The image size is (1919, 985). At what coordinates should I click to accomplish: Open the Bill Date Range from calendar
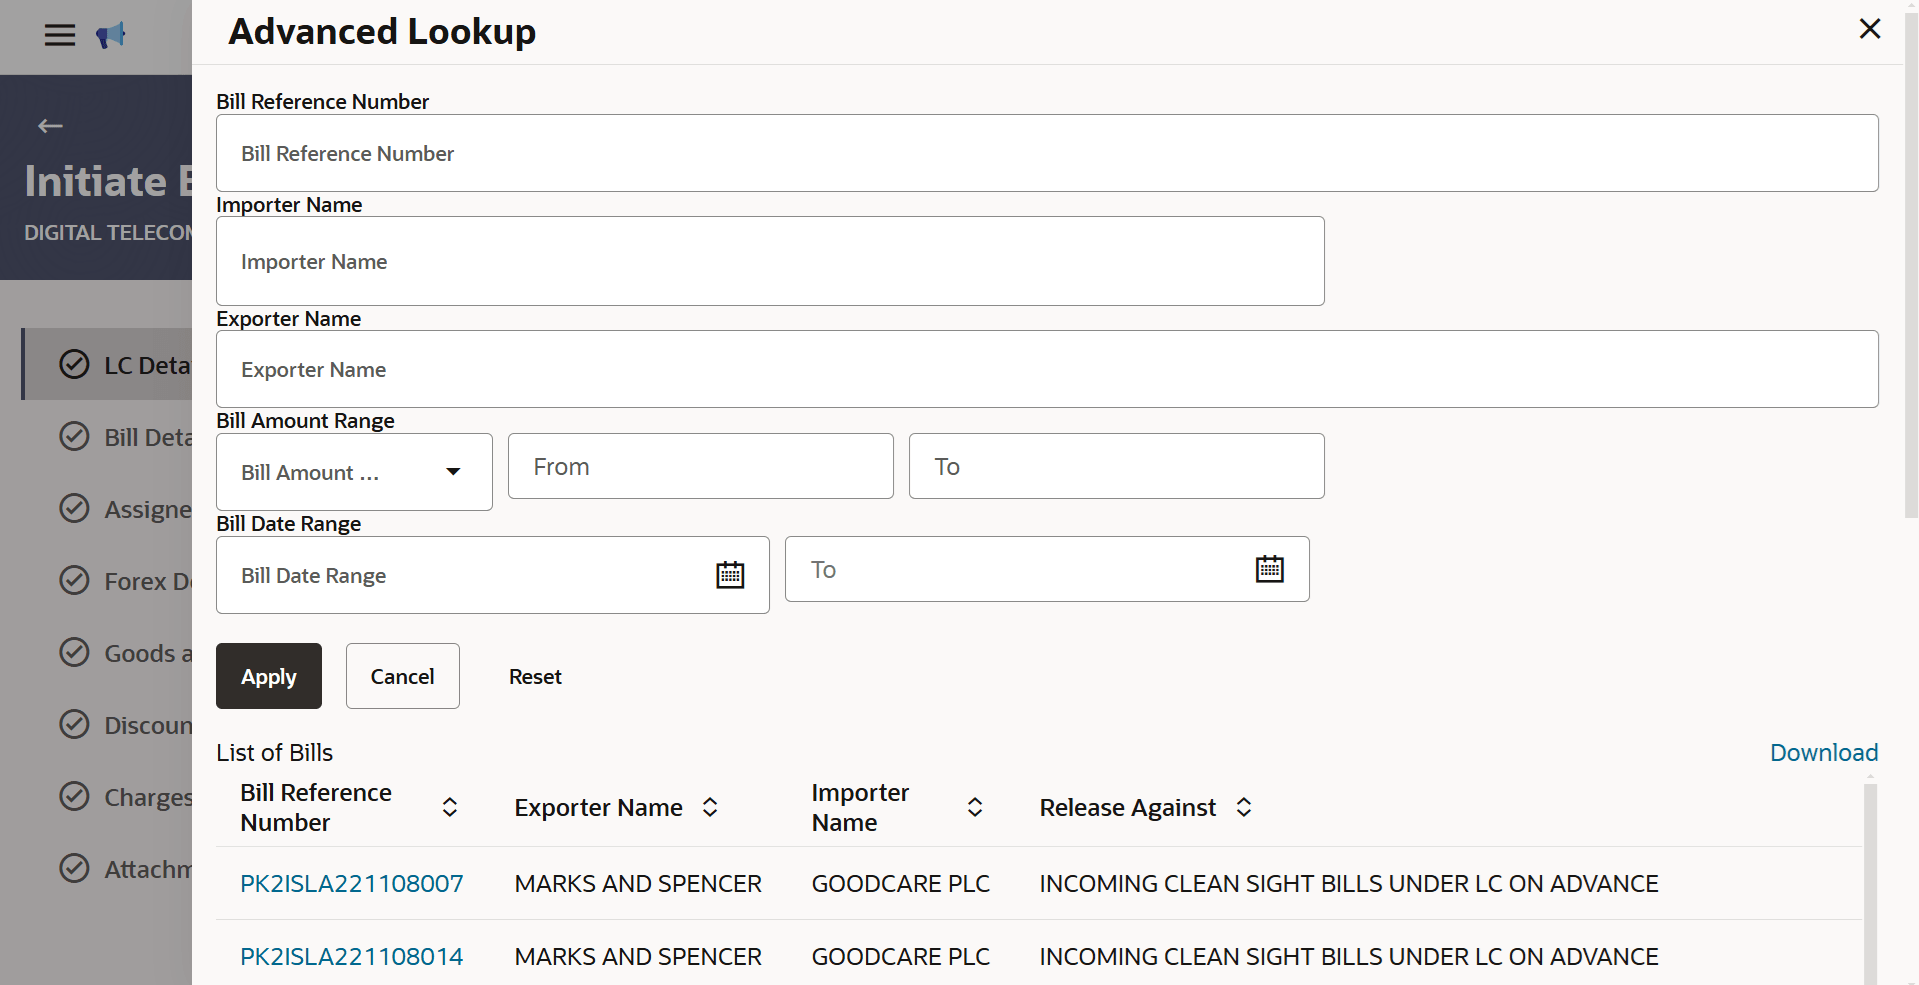[x=730, y=575]
